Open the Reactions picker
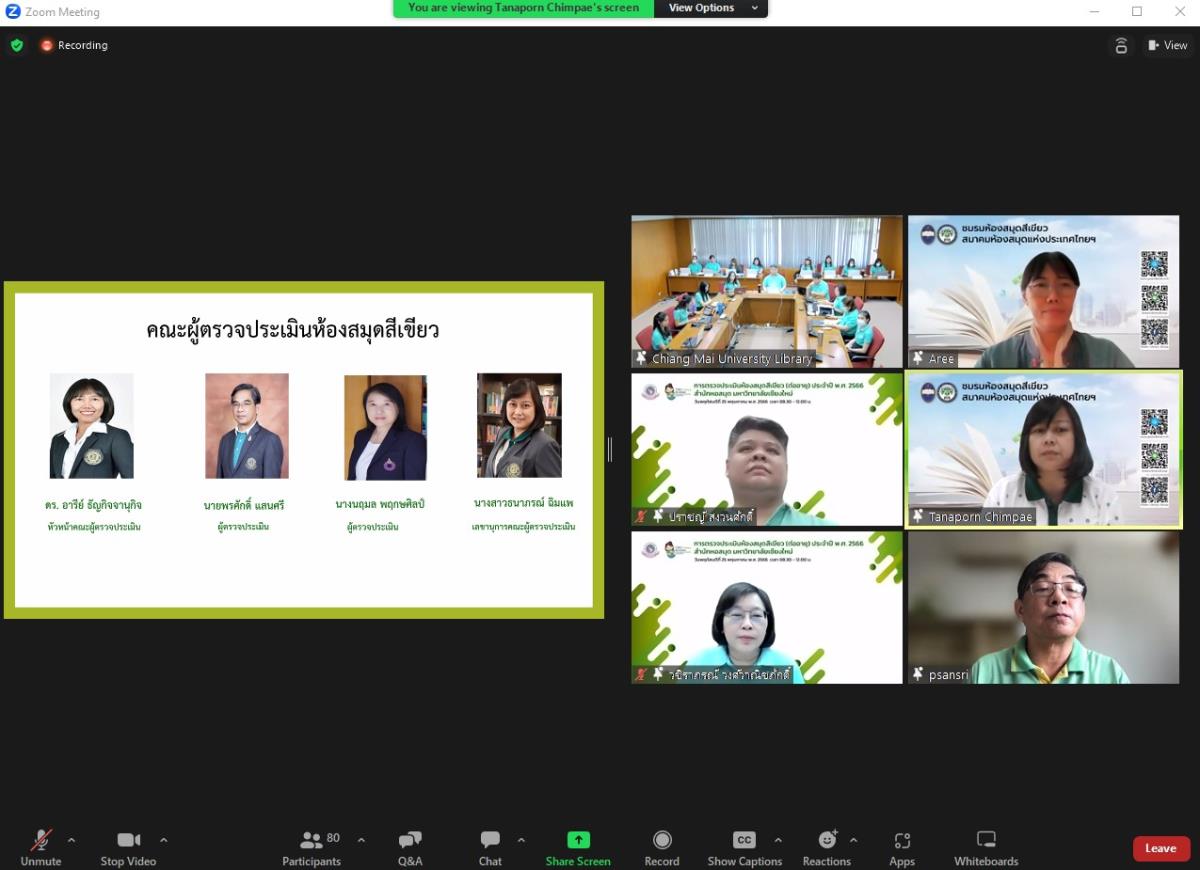 [x=827, y=847]
